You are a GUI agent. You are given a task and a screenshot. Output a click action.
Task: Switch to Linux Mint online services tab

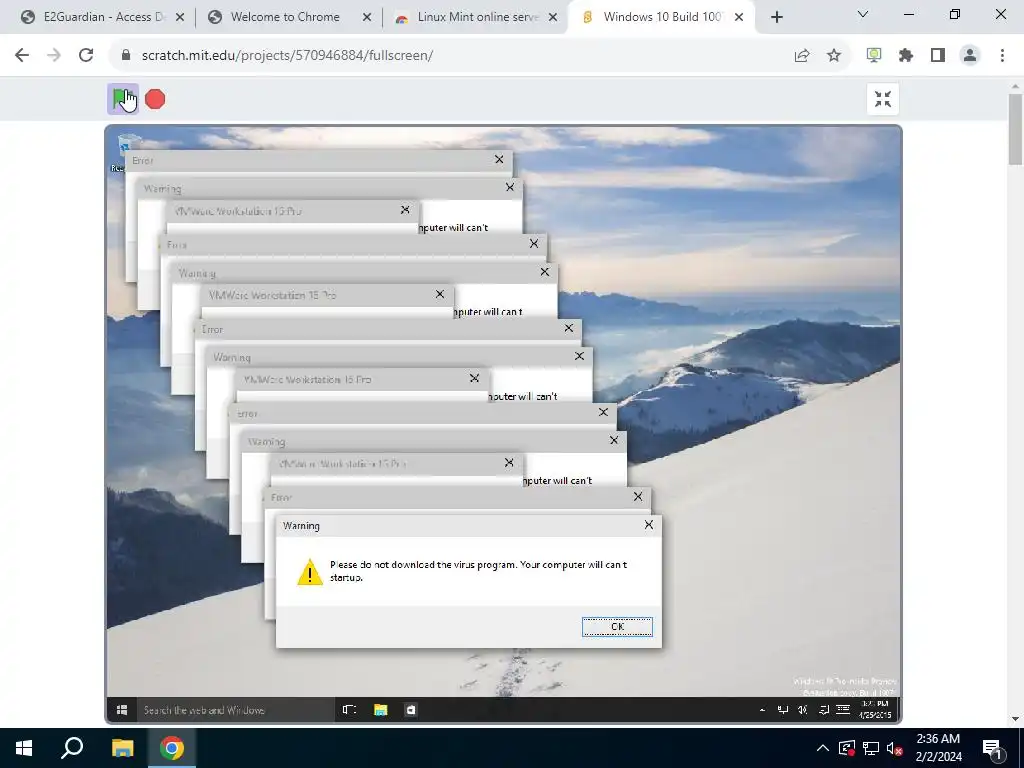click(x=477, y=17)
